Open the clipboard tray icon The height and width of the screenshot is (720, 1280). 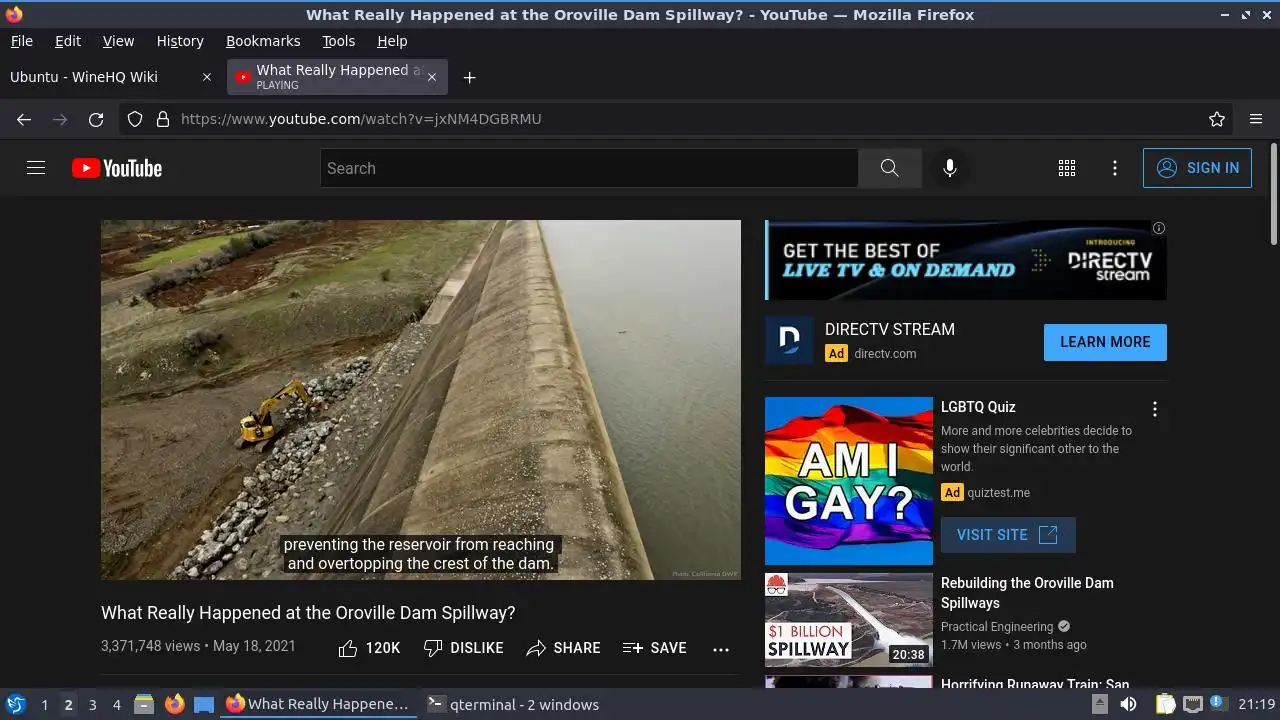(x=1166, y=705)
